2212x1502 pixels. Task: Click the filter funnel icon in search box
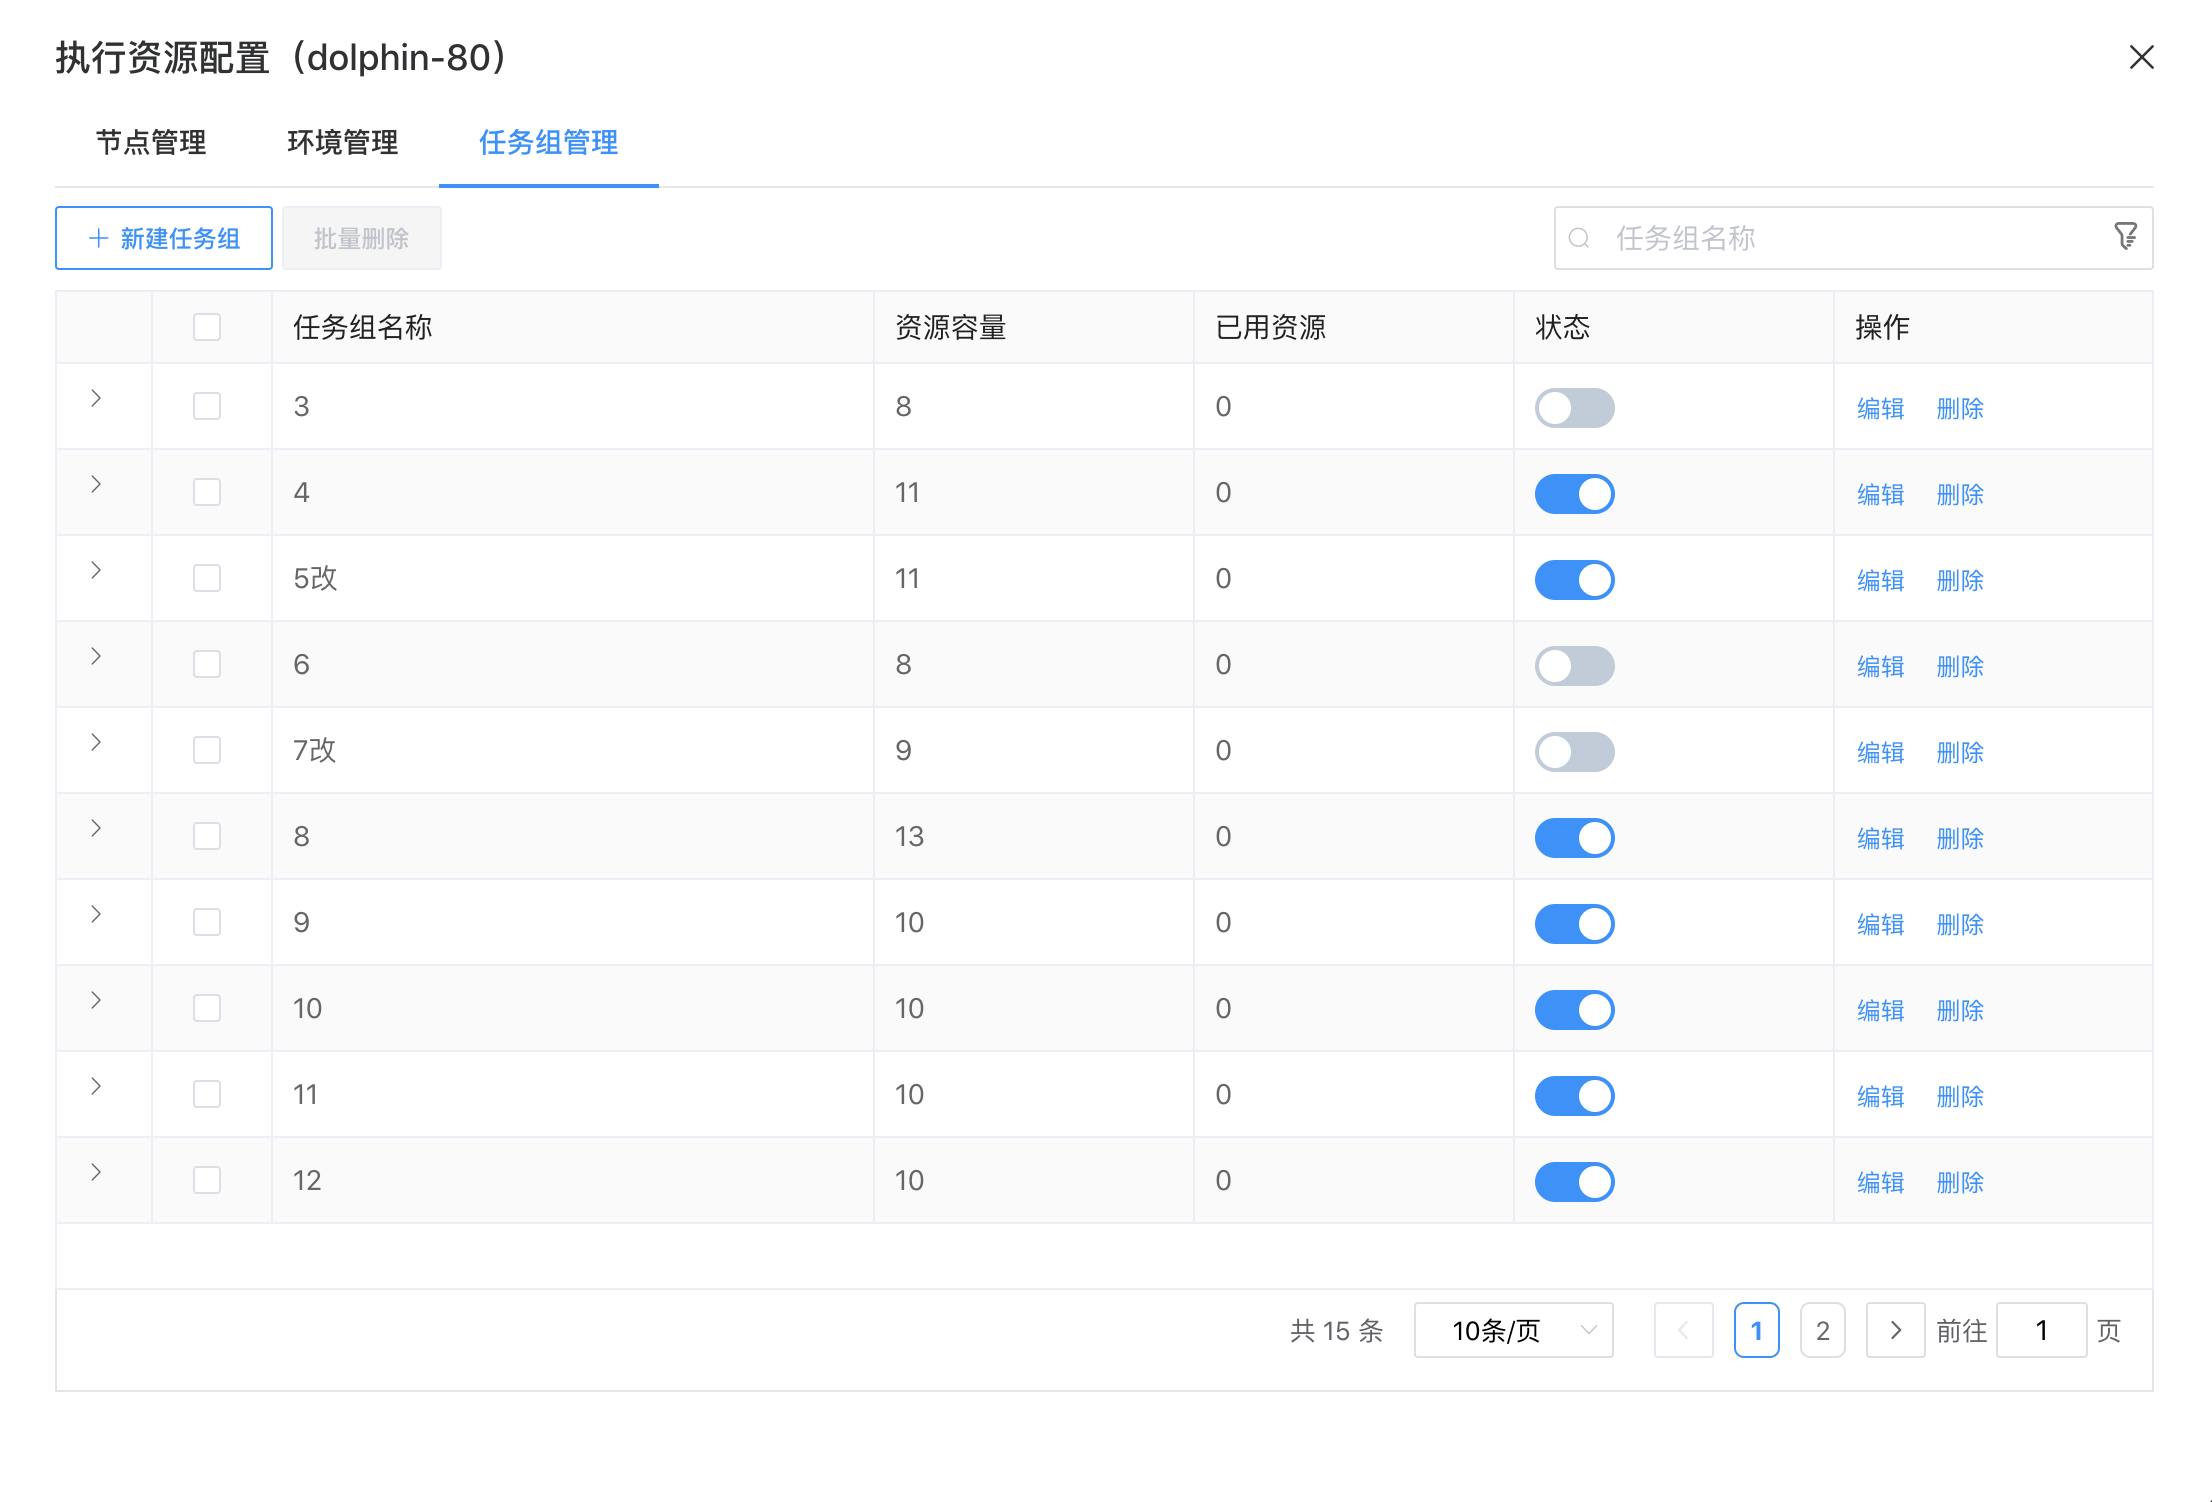[2125, 237]
